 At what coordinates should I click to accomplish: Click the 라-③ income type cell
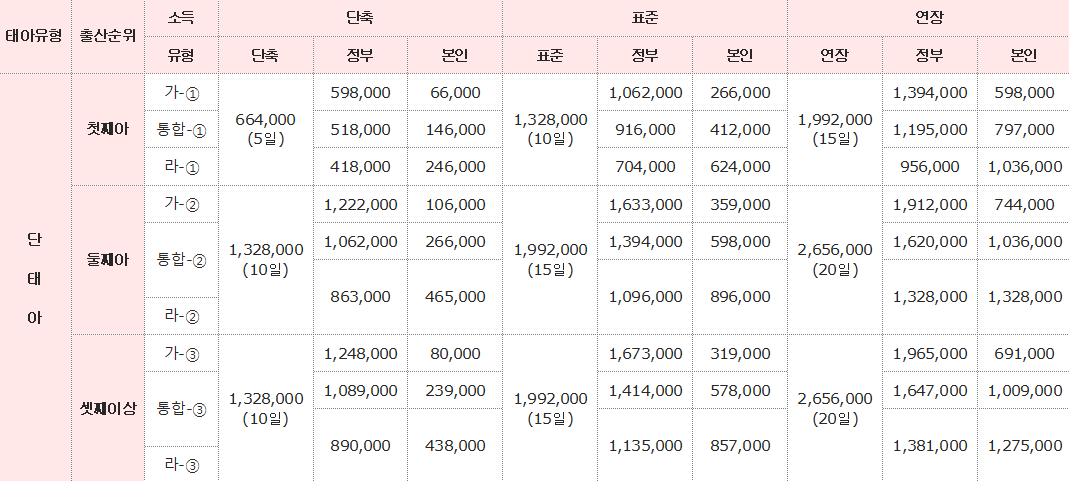click(181, 465)
